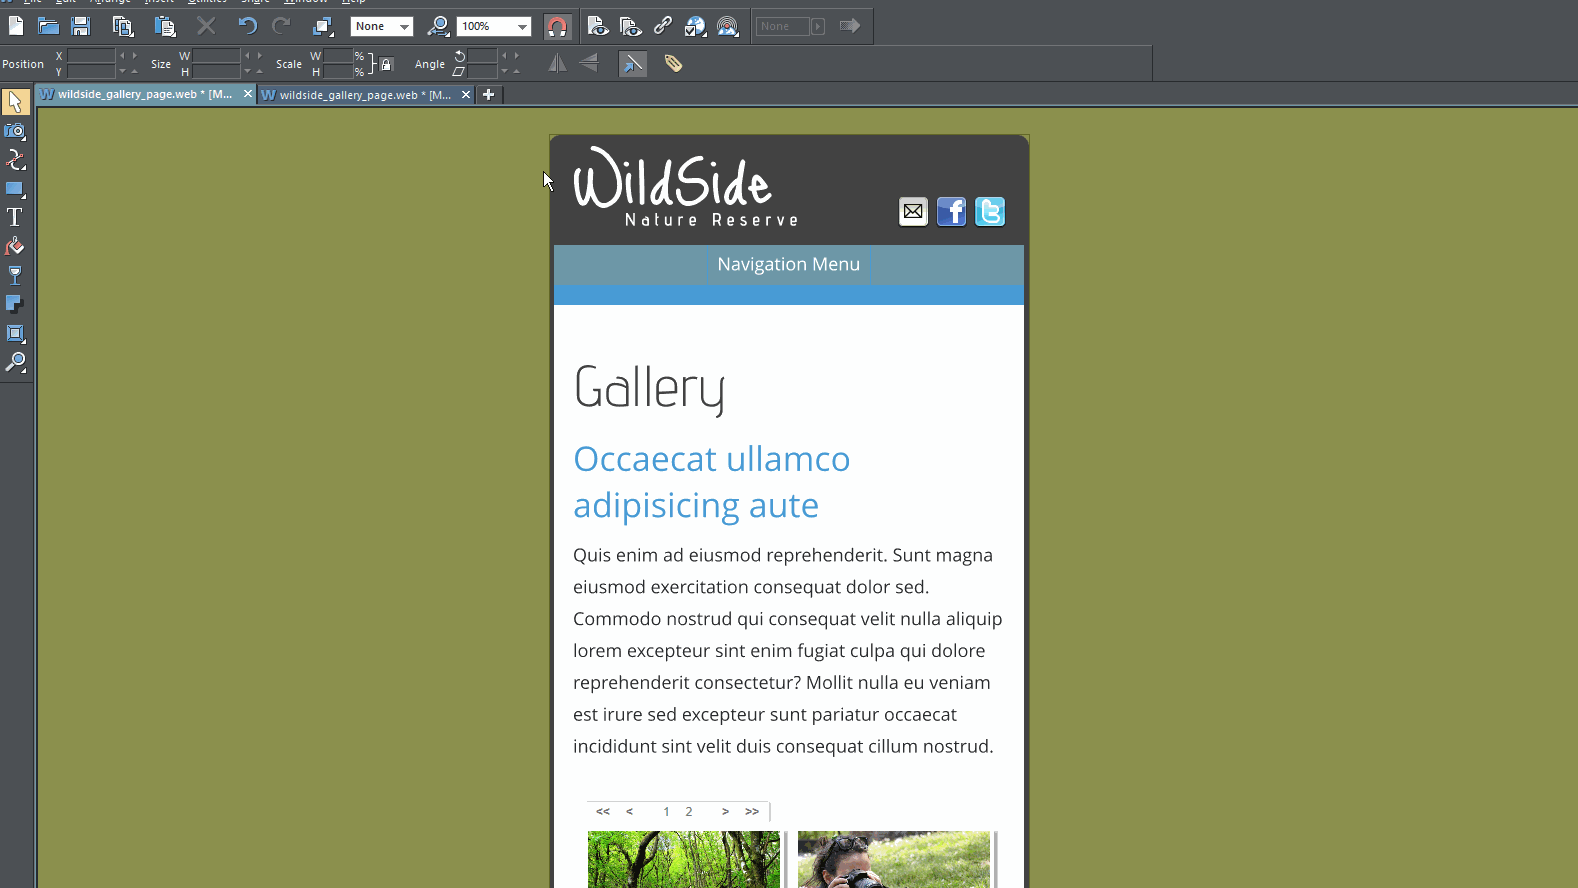Click the WildSide Nature Reserve logo
This screenshot has width=1578, height=888.
[x=686, y=188]
